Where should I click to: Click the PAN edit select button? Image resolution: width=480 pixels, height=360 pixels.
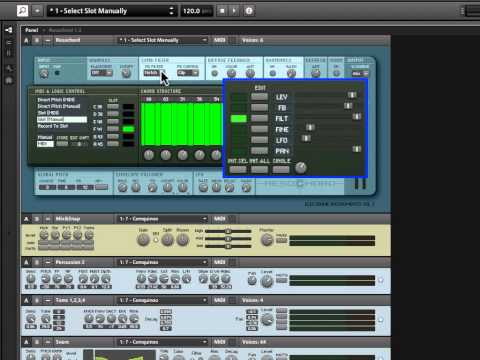[x=259, y=150]
